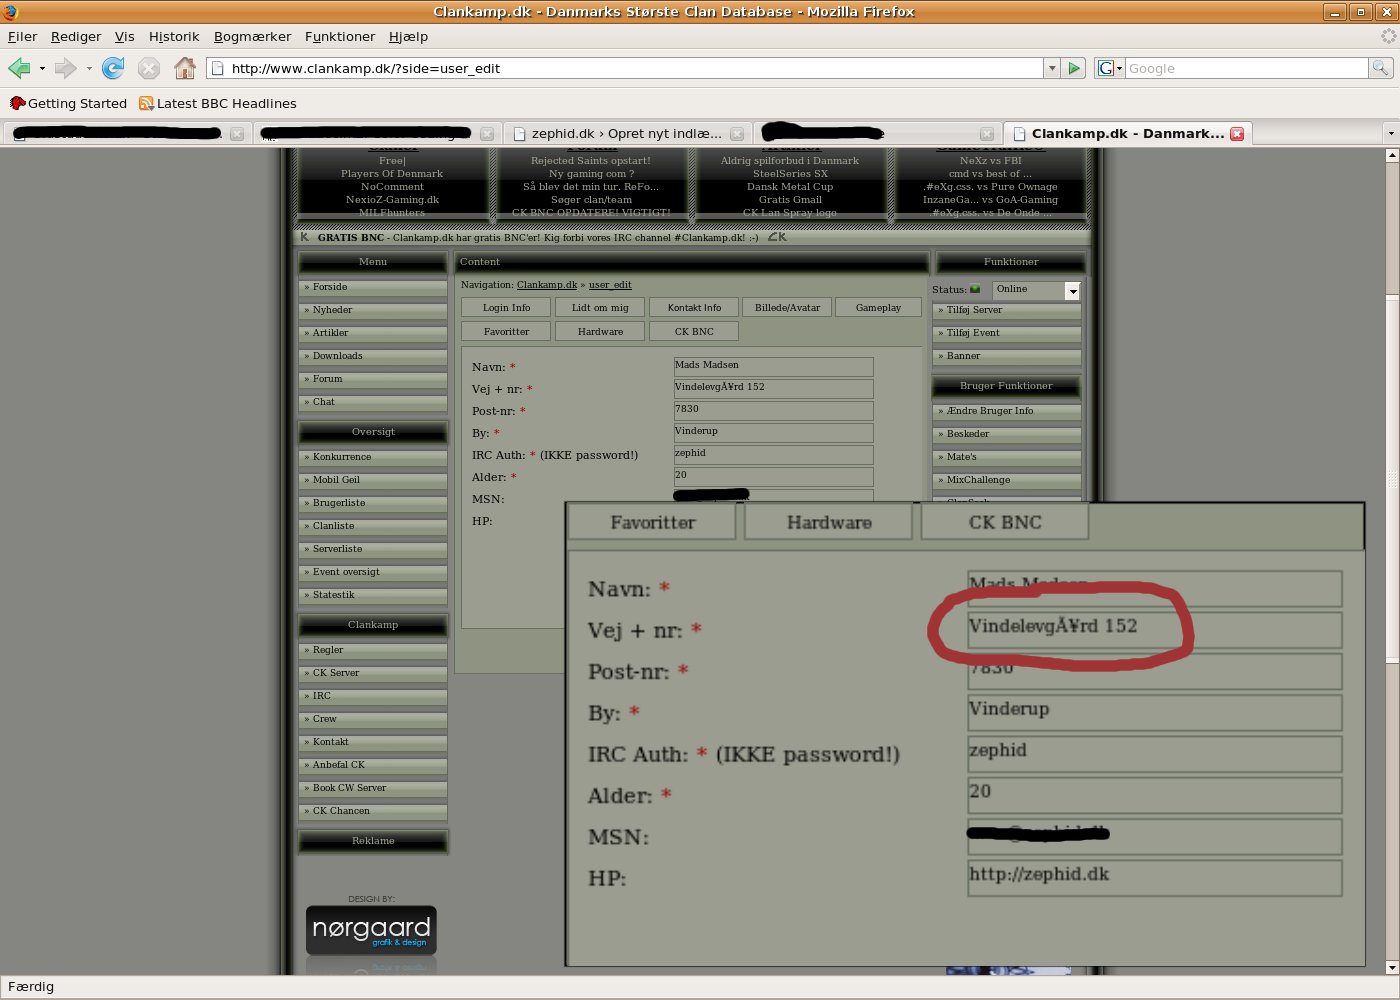This screenshot has height=1000, width=1400.
Task: Click the nørgaard design logo
Action: [371, 930]
